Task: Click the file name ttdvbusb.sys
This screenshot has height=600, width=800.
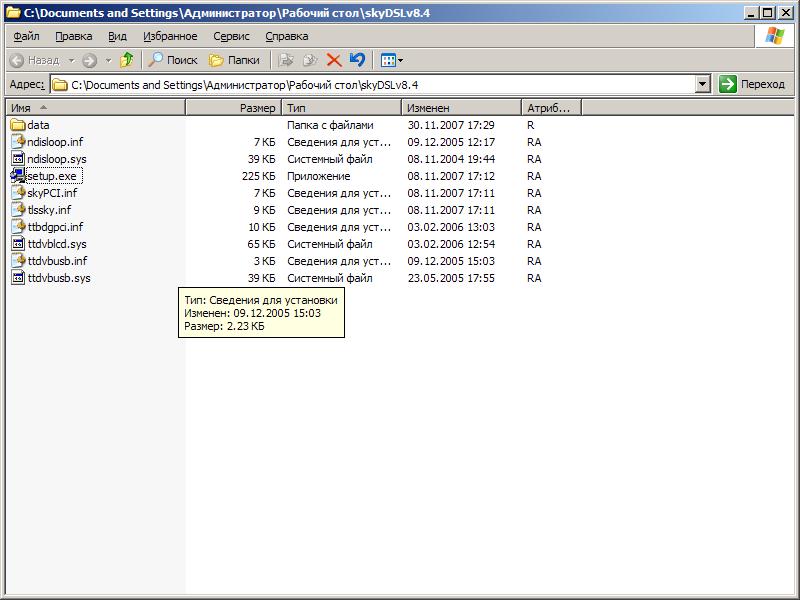Action: [x=59, y=278]
